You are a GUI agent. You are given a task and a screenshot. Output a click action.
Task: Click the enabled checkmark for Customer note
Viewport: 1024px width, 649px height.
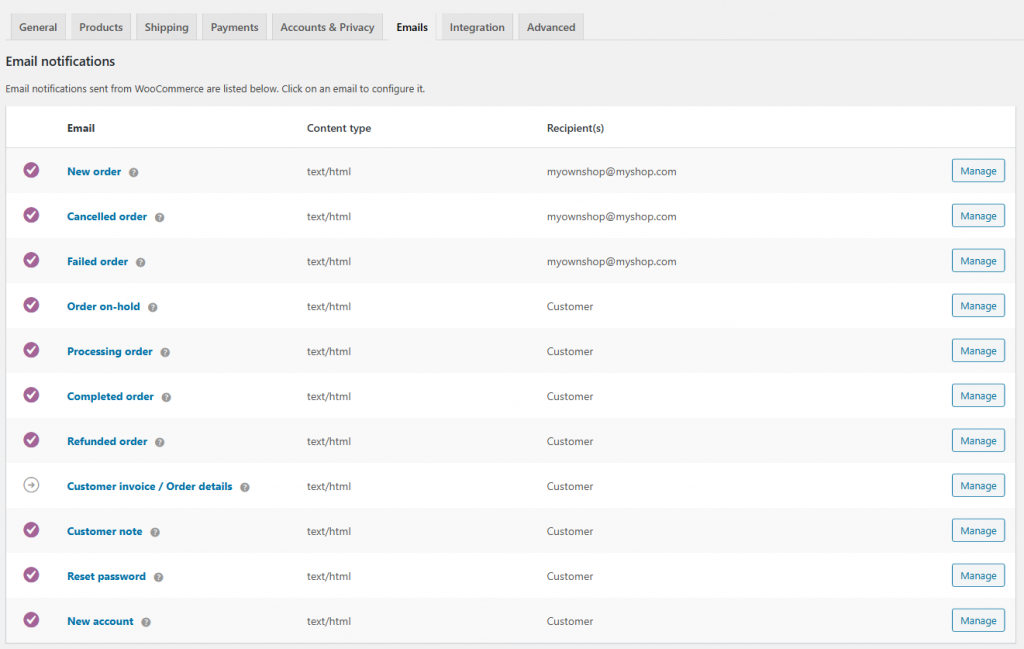pos(31,530)
